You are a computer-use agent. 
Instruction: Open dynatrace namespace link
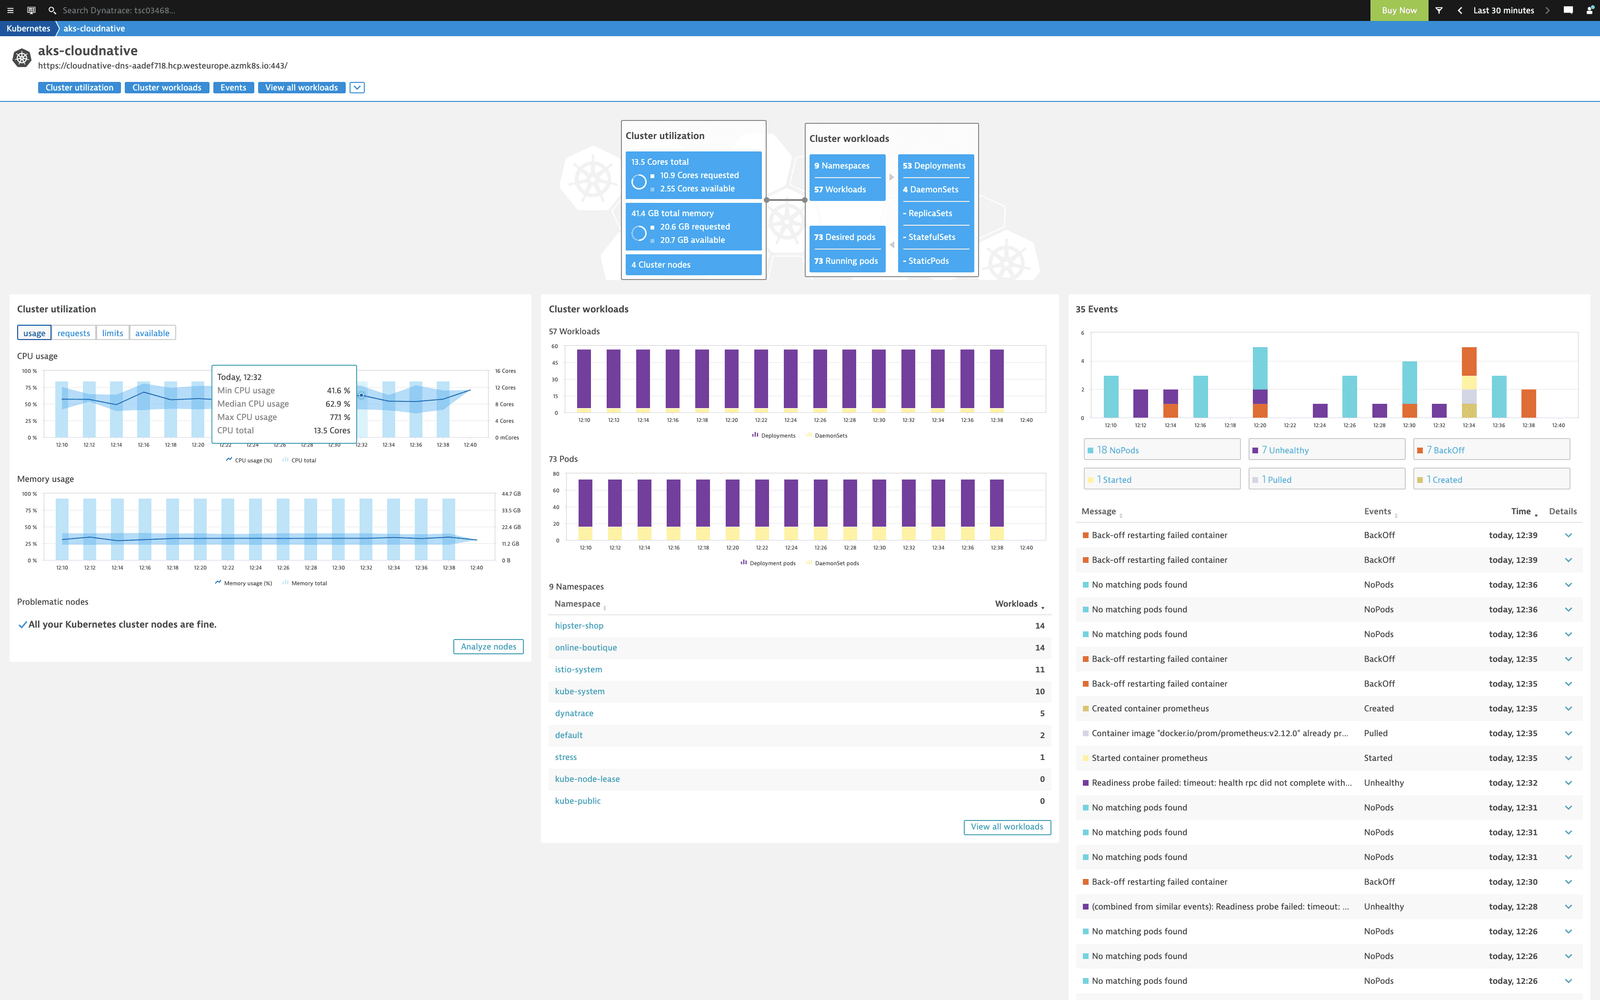pos(574,714)
